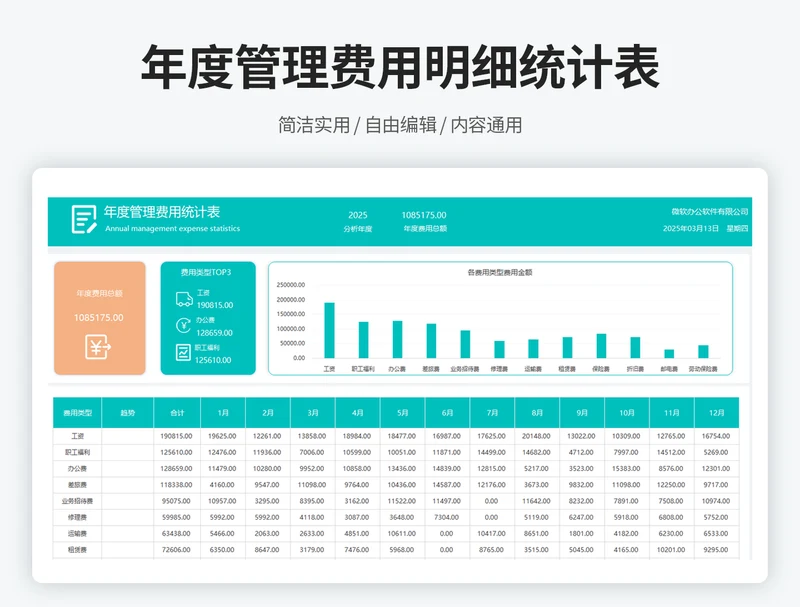800x607 pixels.
Task: Click the Annual management expense statistics subtitle
Action: click(x=172, y=229)
